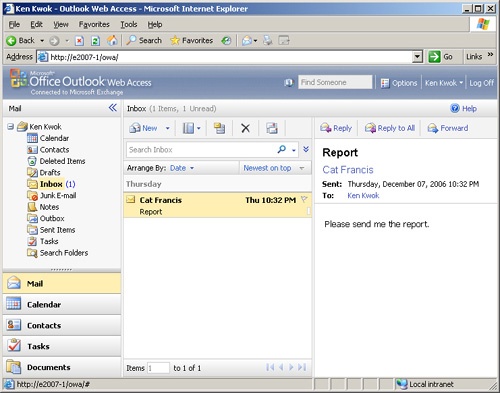Go to first page of items
This screenshot has width=500, height=393.
[270, 367]
